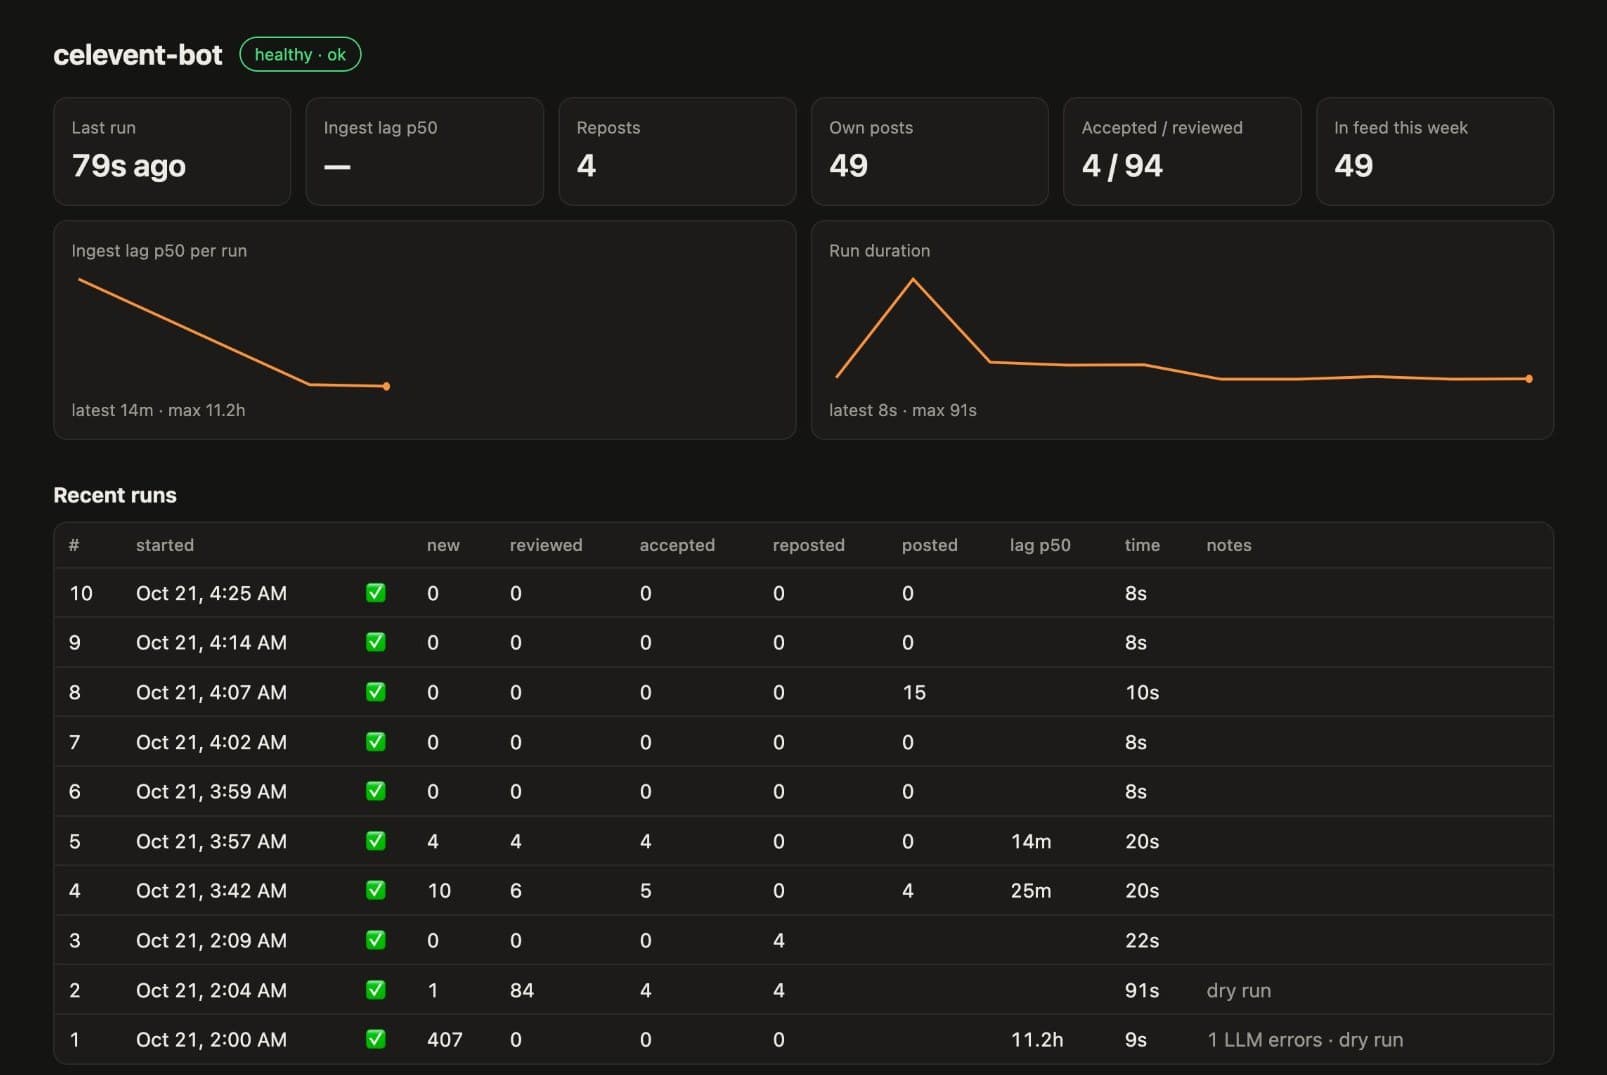Image resolution: width=1607 pixels, height=1075 pixels.
Task: Click the '91s' time value in run 2
Action: (1142, 990)
